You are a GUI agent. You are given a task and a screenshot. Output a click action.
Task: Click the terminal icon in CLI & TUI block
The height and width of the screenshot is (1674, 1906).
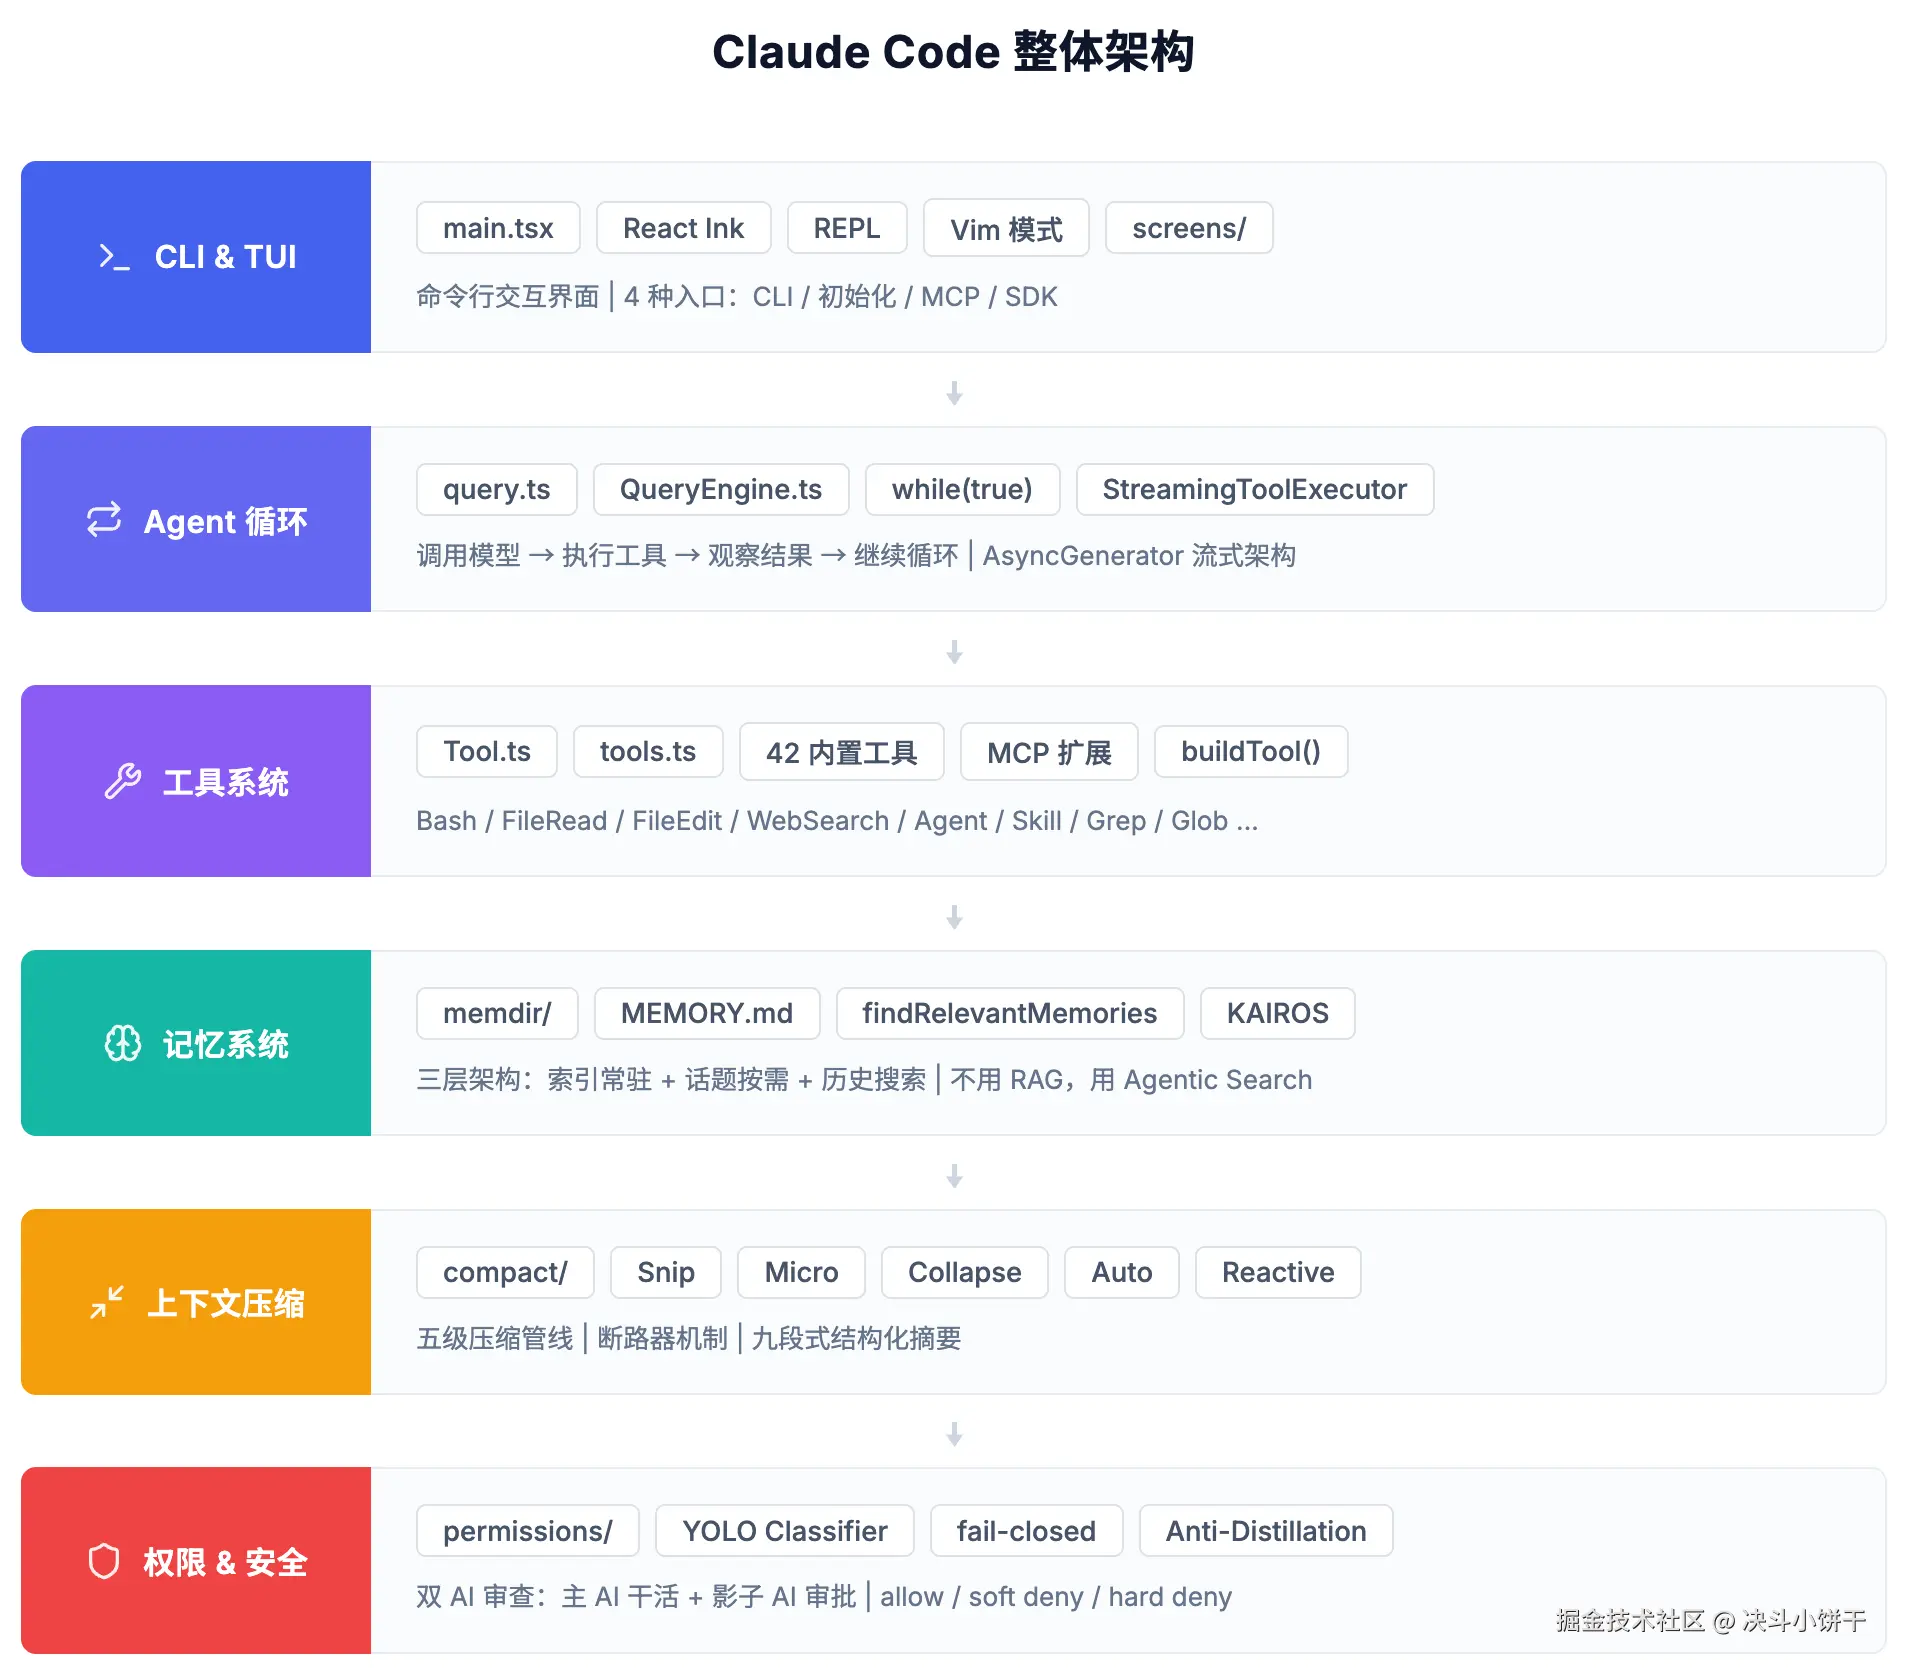(113, 257)
